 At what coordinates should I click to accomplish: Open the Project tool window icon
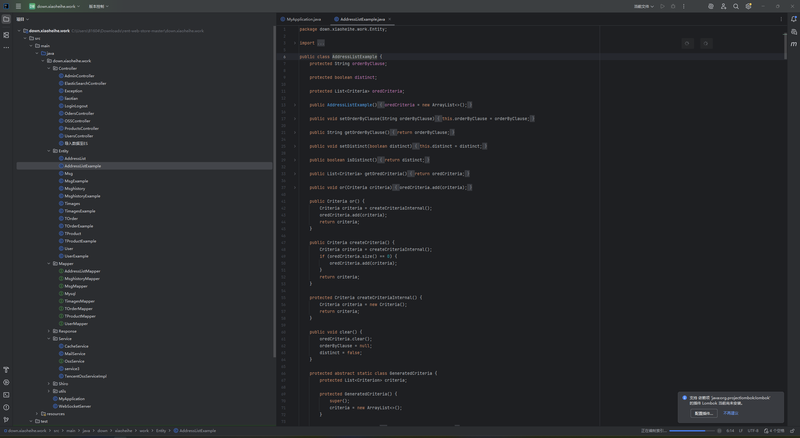pos(6,19)
